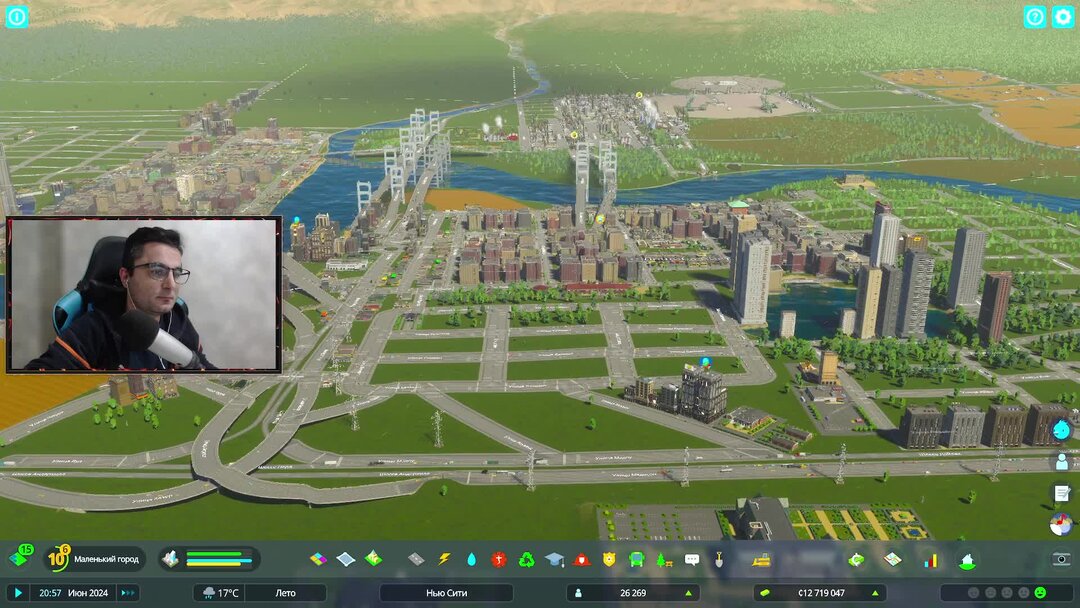Image resolution: width=1080 pixels, height=608 pixels.
Task: Open the journal notes icon on right edge
Action: tap(1061, 493)
